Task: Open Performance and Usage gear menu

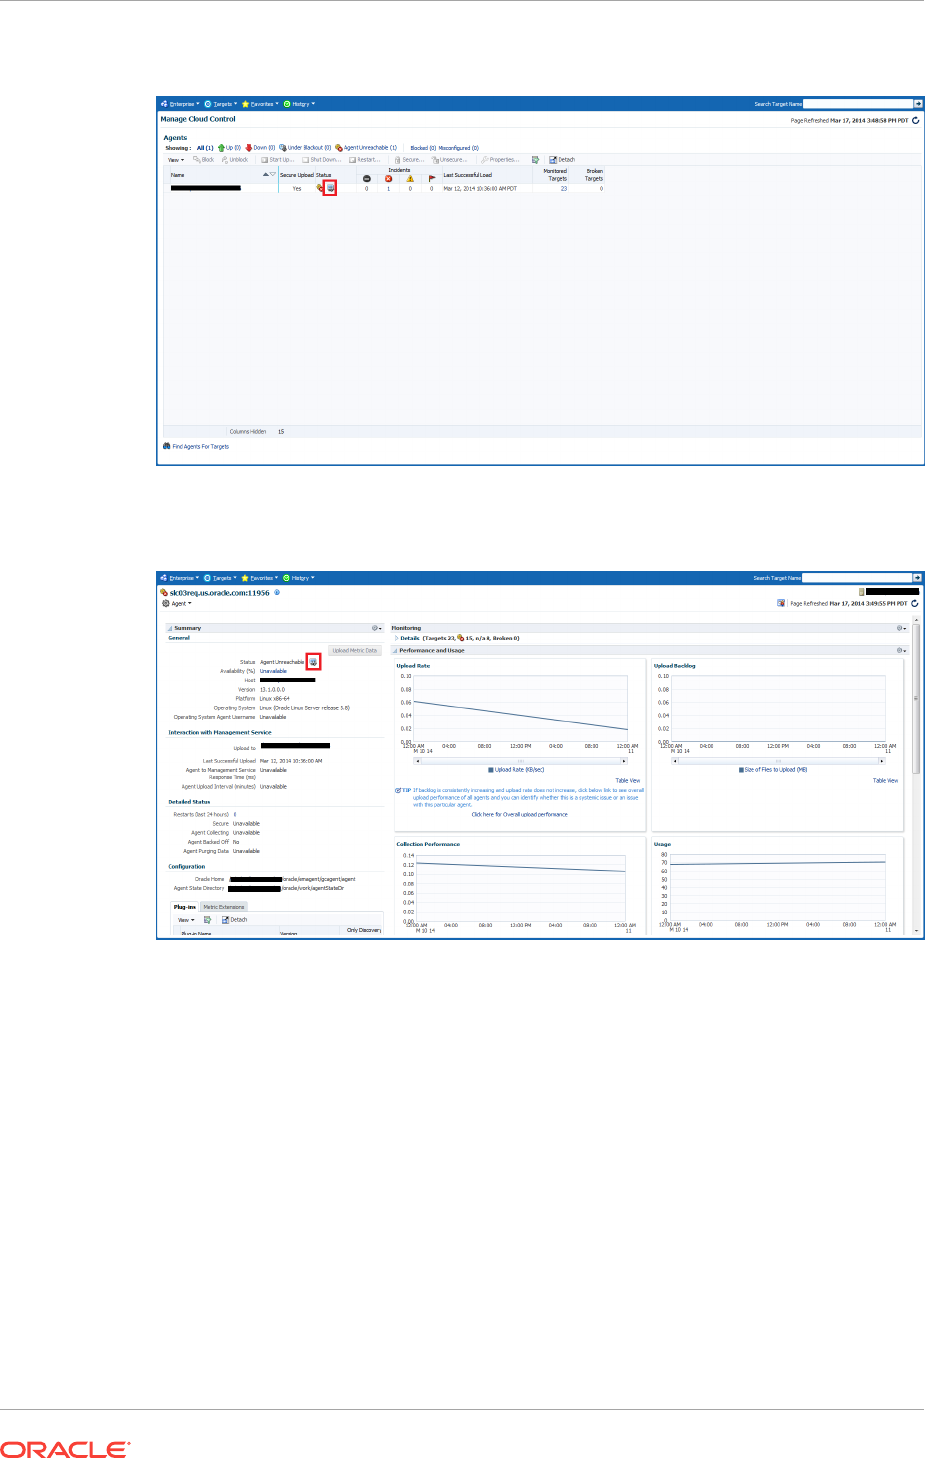Action: click(x=901, y=651)
